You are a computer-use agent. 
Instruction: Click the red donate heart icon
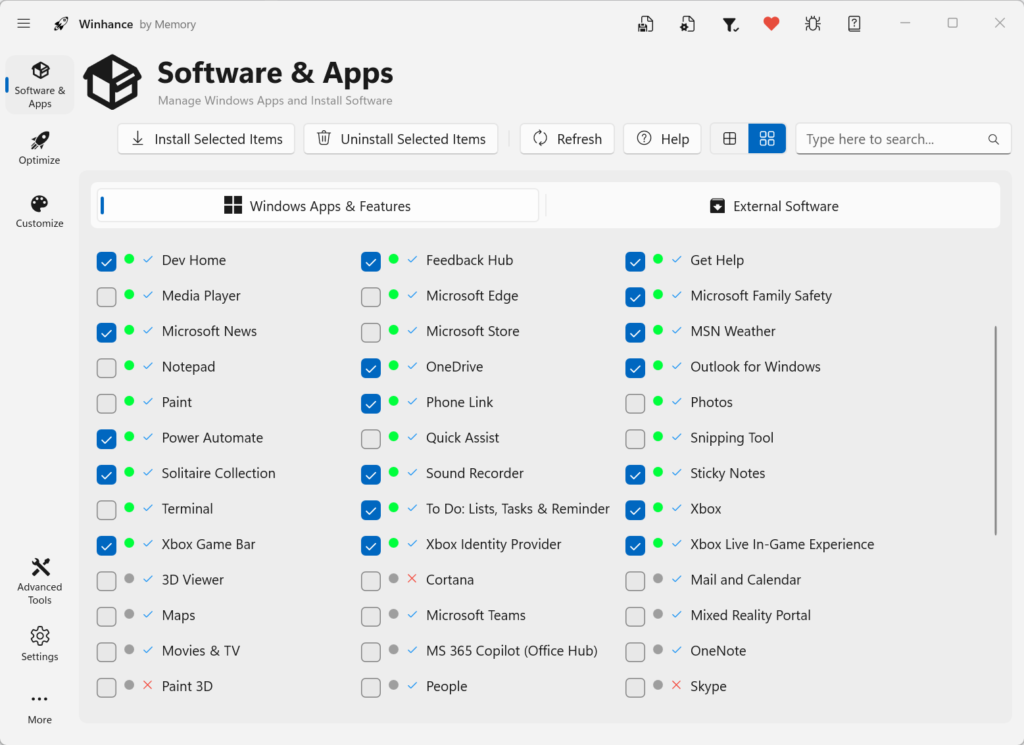pos(771,22)
